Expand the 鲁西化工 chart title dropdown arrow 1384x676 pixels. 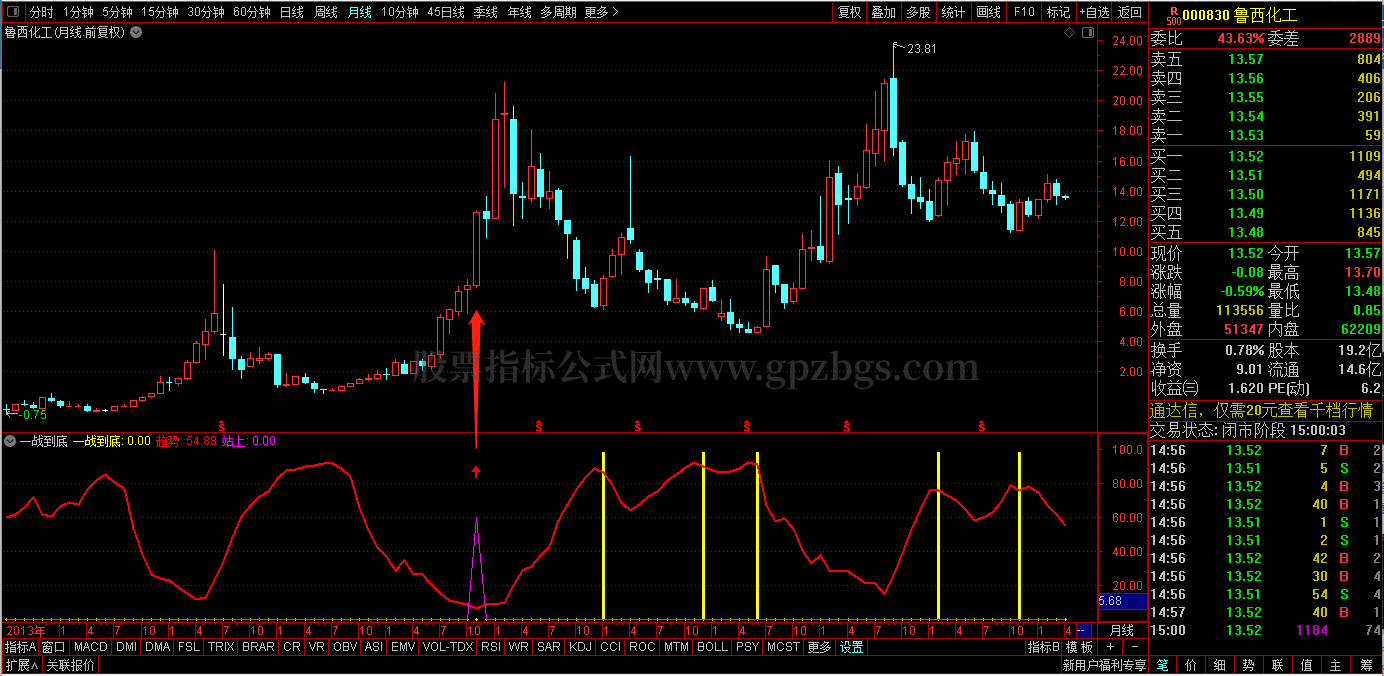click(x=136, y=32)
